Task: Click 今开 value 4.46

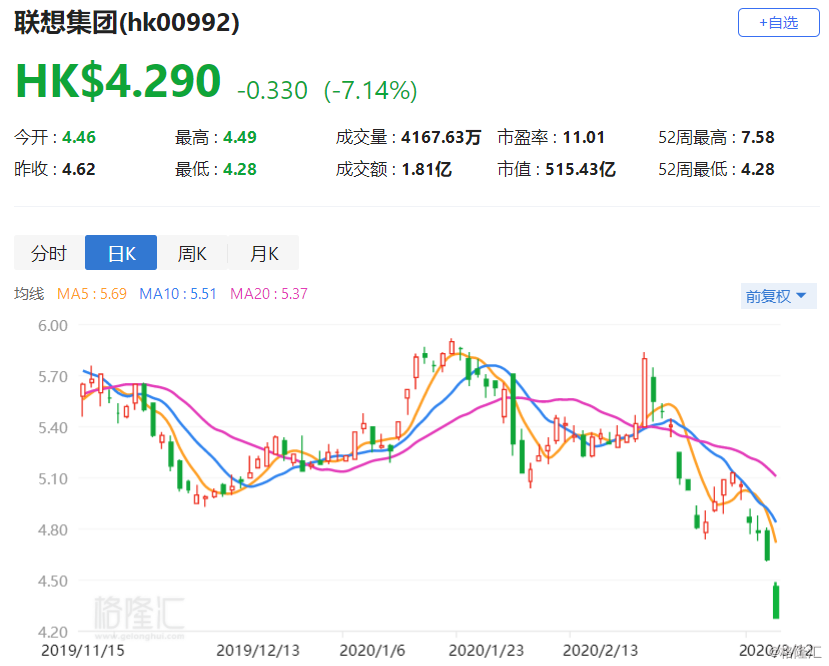Action: click(79, 137)
